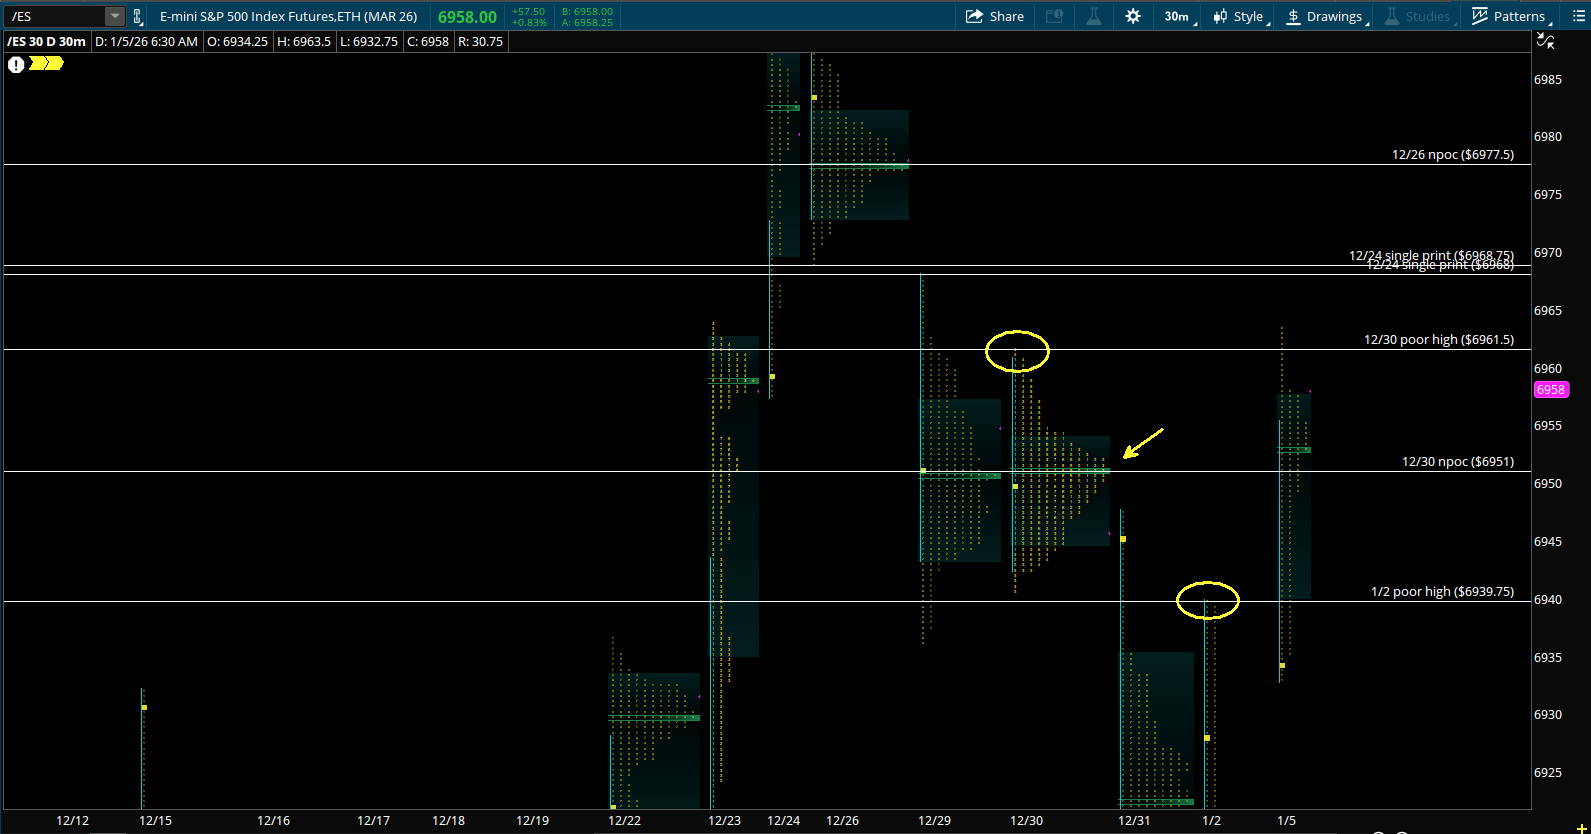Screen dimensions: 1591x834
Task: Click the greyed-out icon right of Share
Action: click(1054, 16)
